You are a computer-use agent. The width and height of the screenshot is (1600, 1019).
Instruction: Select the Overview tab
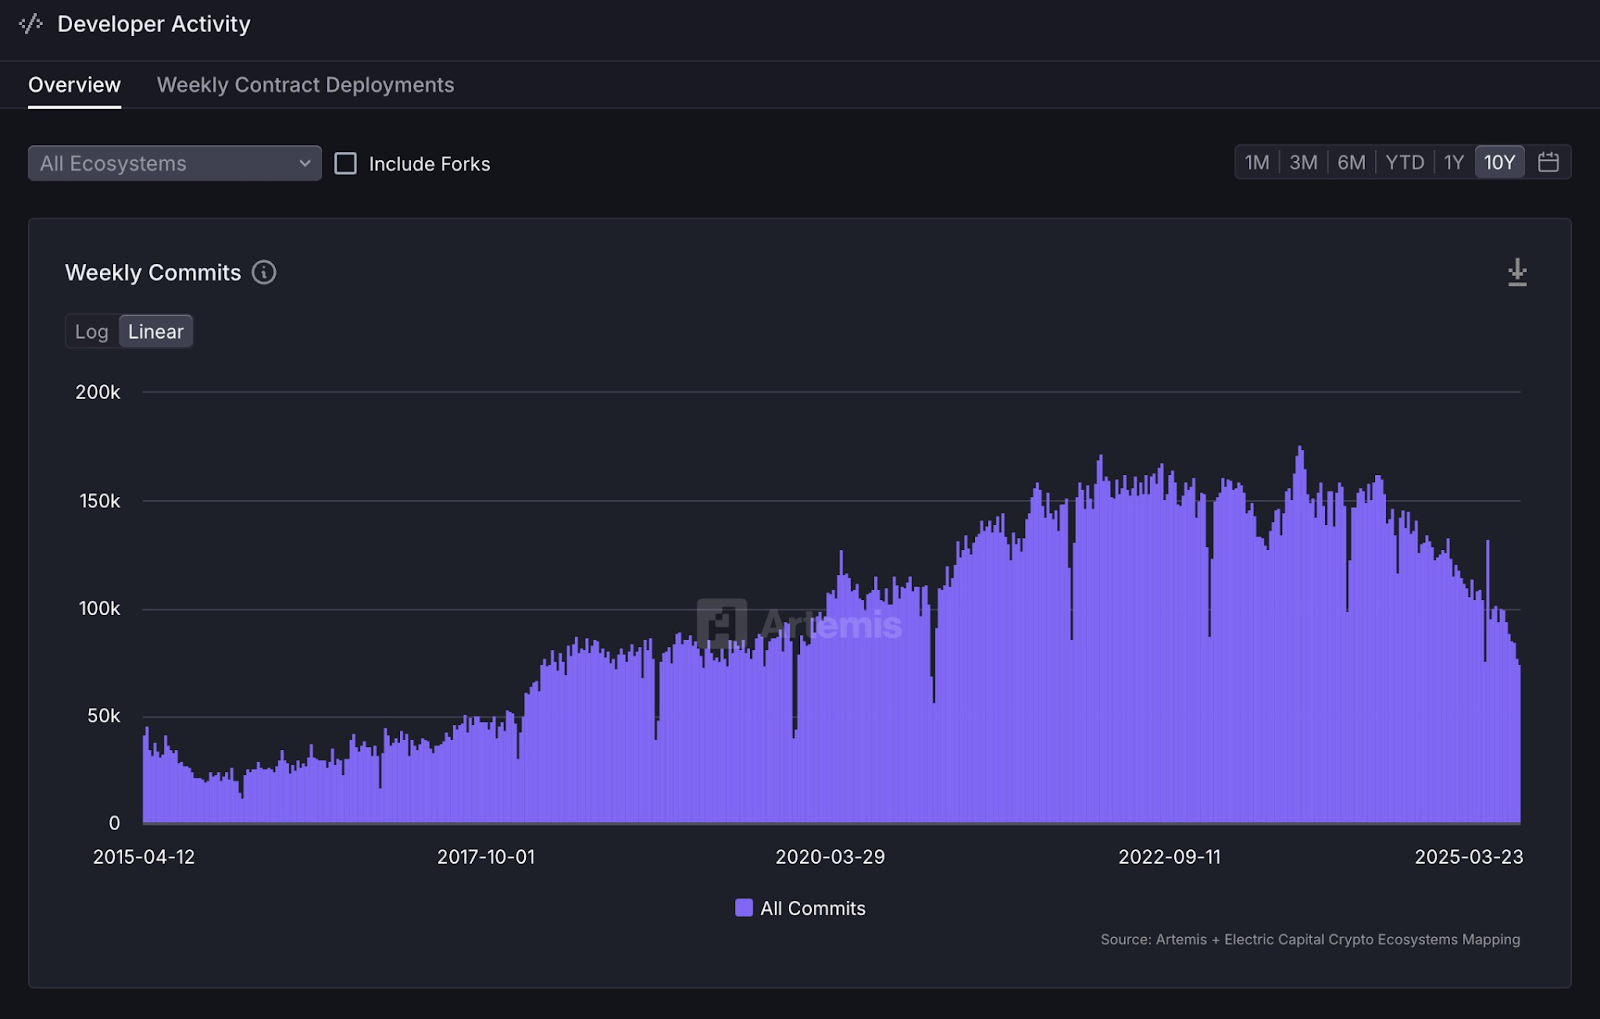coord(74,85)
